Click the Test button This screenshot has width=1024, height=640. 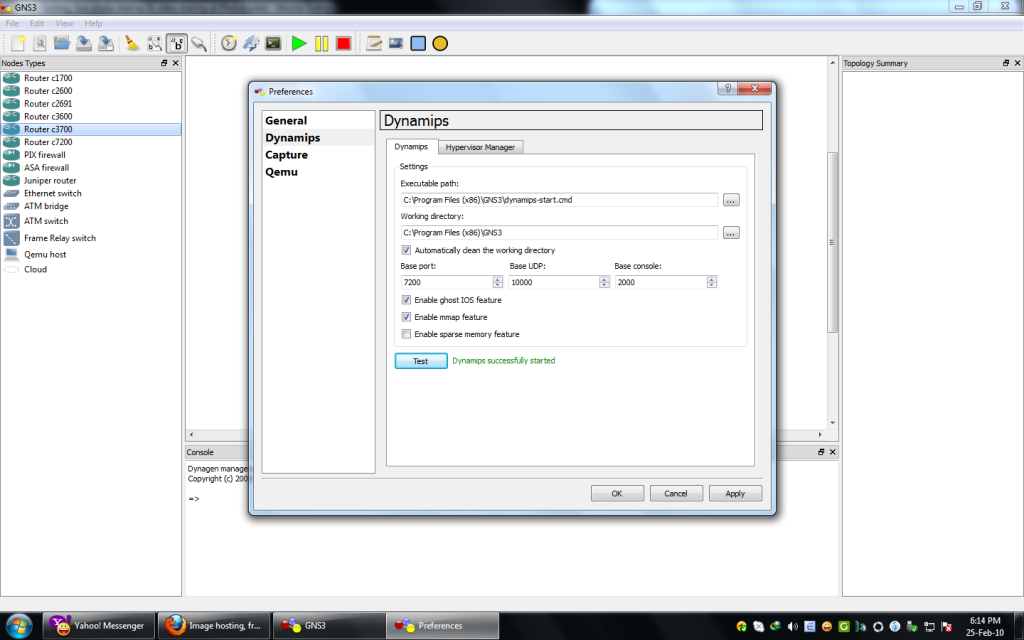(421, 361)
